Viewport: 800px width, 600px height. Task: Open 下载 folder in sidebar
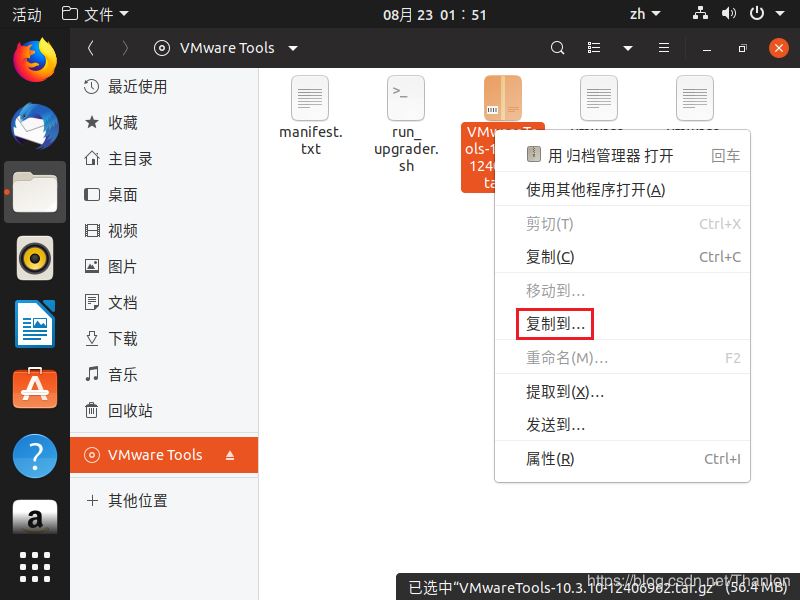point(123,339)
